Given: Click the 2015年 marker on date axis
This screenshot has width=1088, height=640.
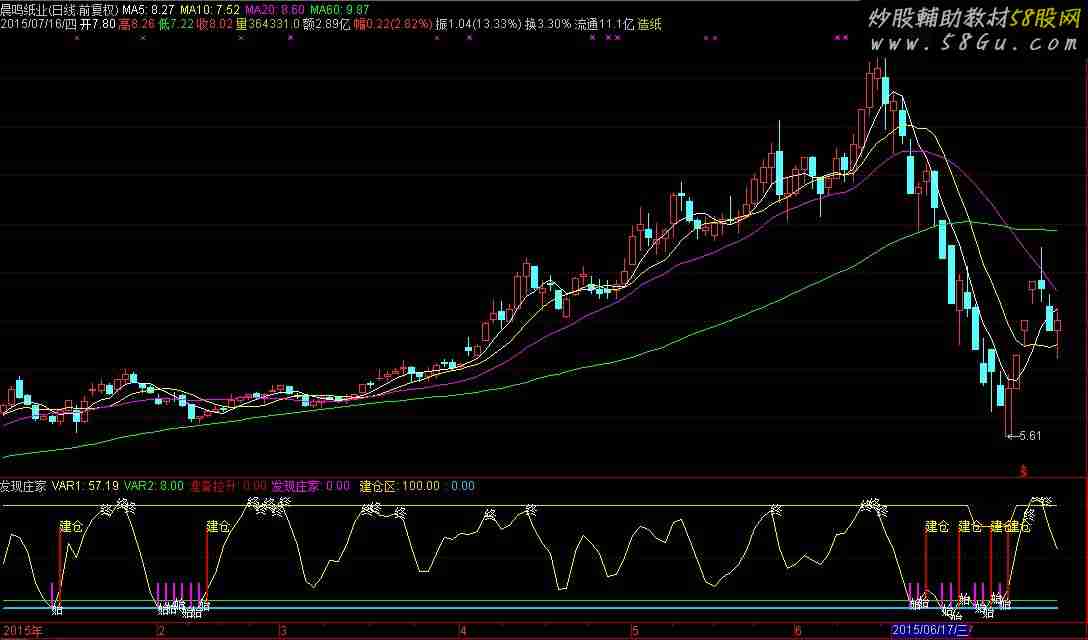Looking at the screenshot, I should pos(22,630).
